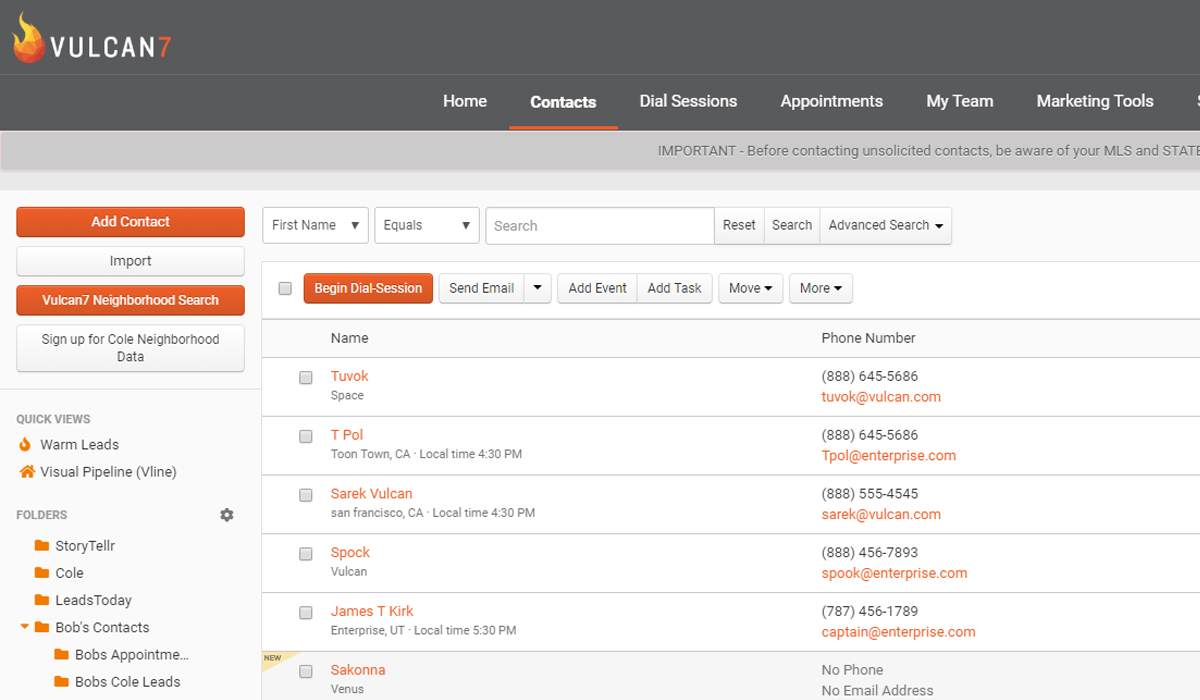Open Vulcan7 Neighborhood Search
Image resolution: width=1200 pixels, height=700 pixels.
pos(130,300)
